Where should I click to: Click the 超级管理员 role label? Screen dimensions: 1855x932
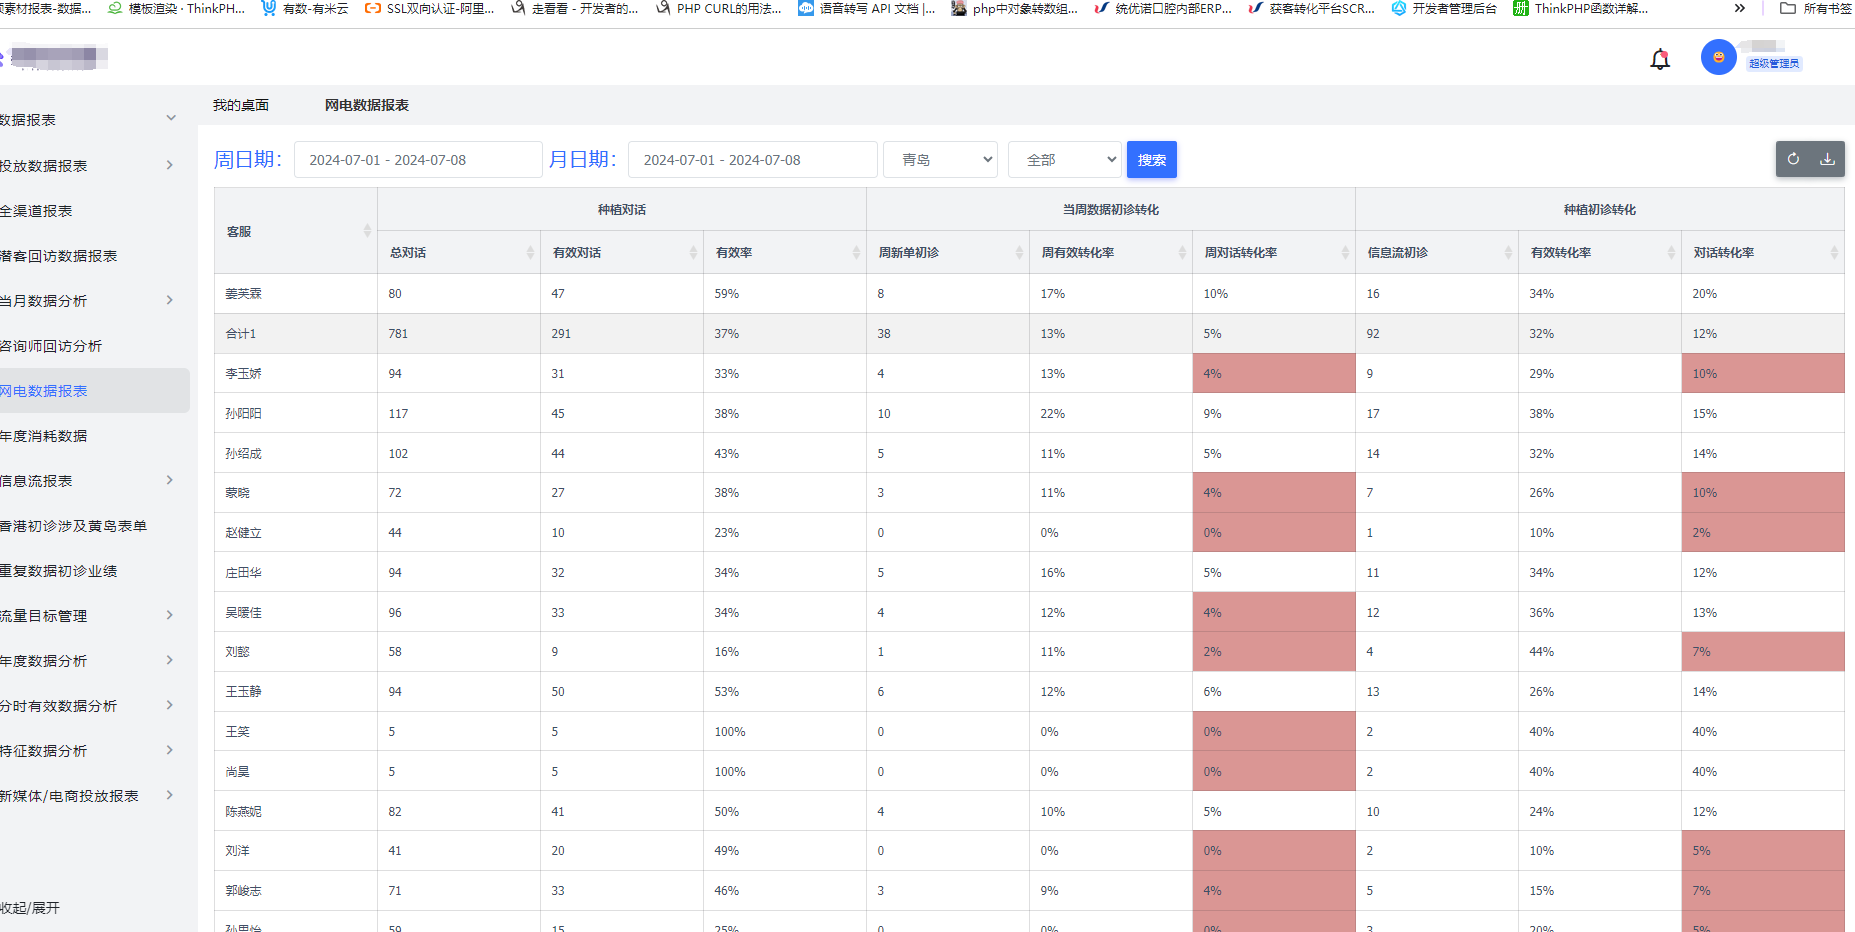[x=1774, y=63]
